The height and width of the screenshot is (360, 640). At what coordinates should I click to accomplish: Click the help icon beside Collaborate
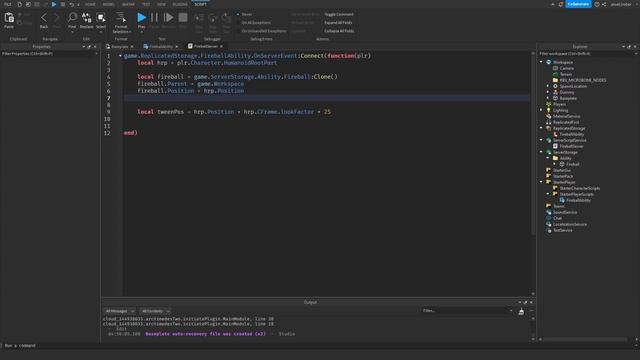tap(597, 4)
